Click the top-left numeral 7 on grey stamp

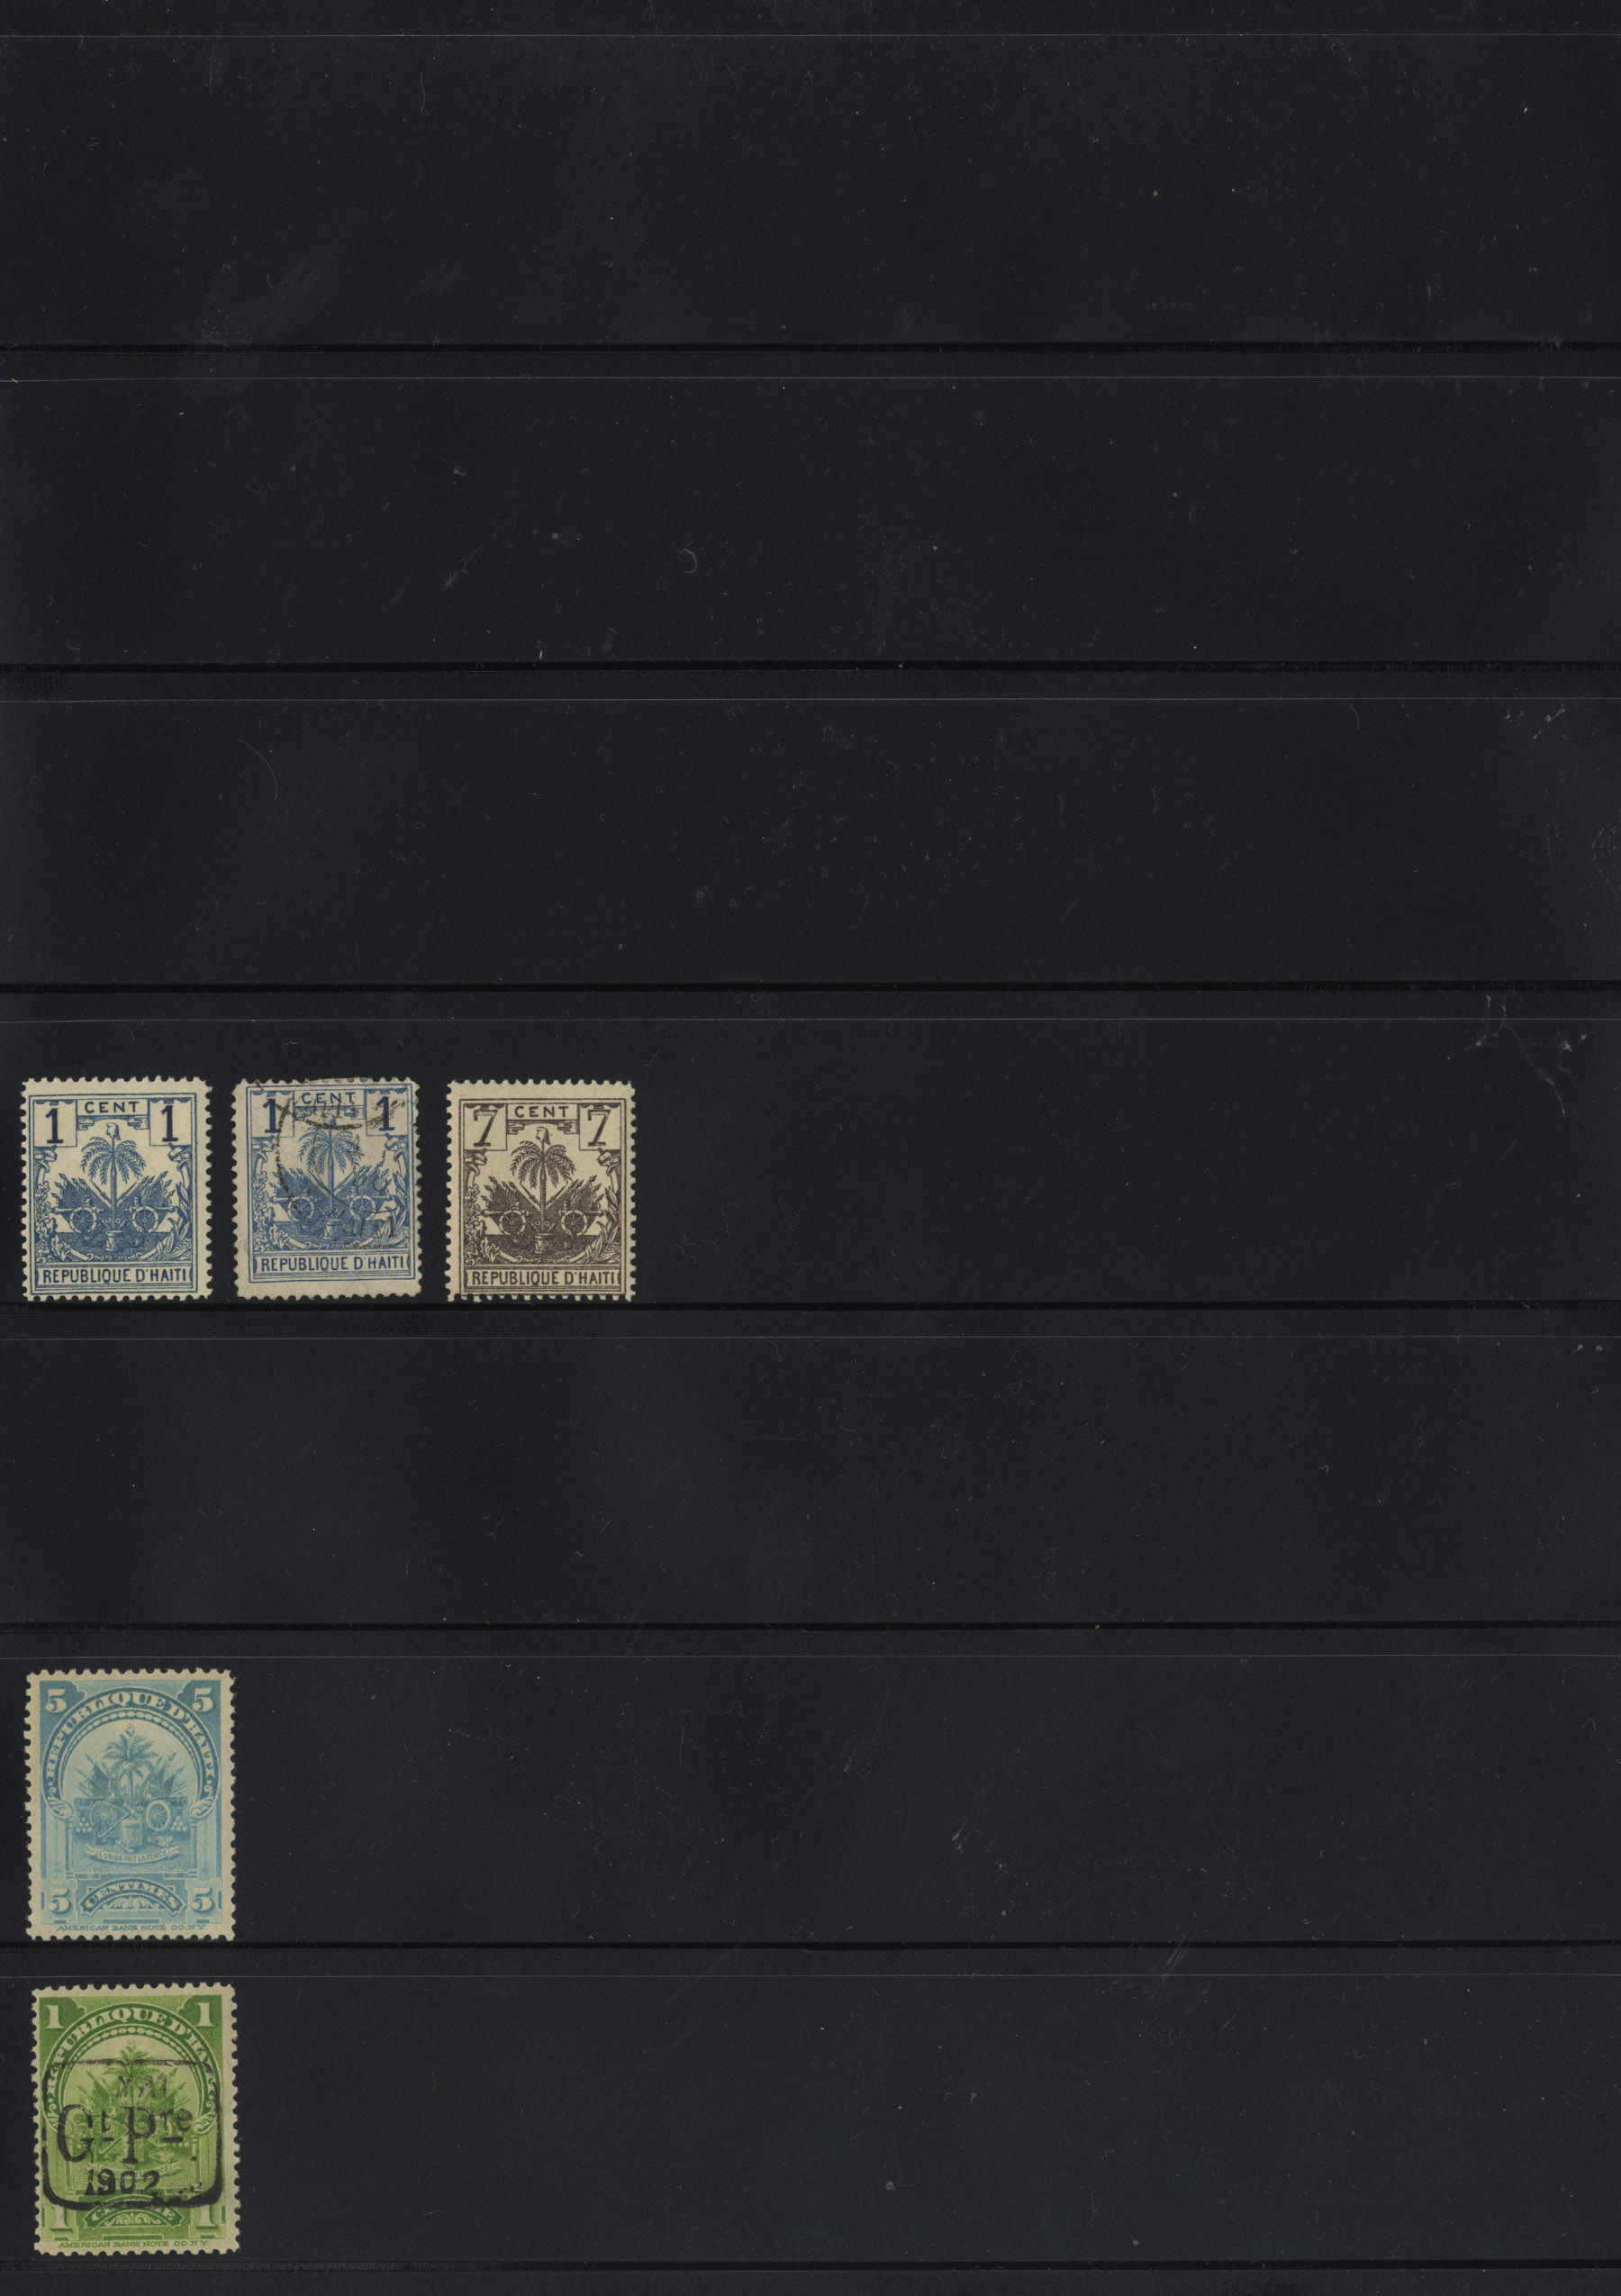tap(484, 1126)
